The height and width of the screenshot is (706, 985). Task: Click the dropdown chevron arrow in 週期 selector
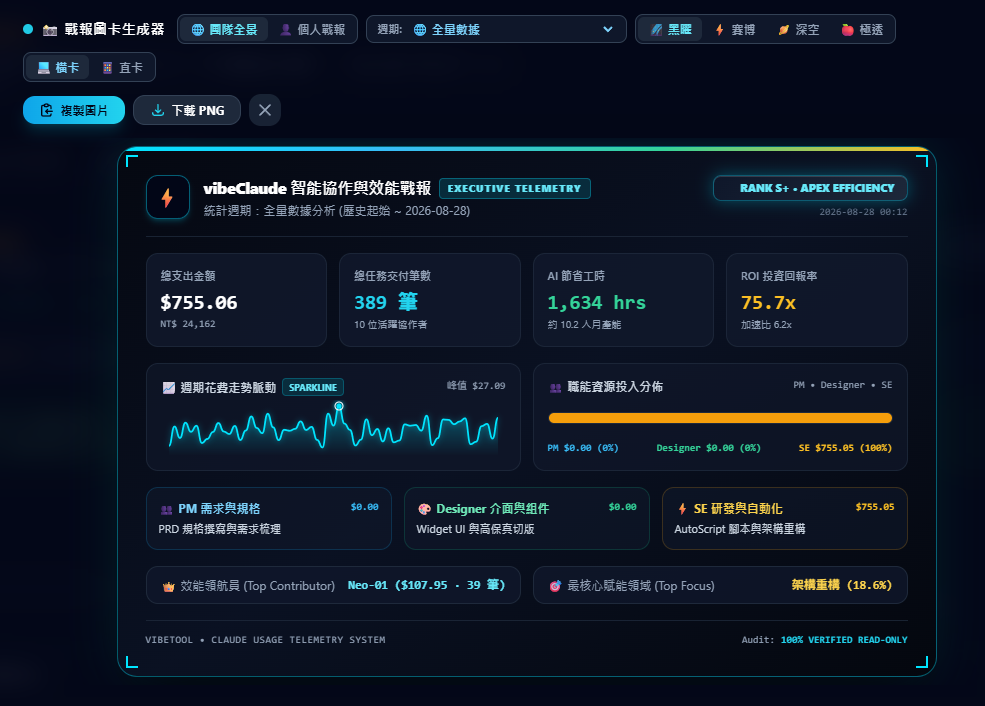pos(607,30)
